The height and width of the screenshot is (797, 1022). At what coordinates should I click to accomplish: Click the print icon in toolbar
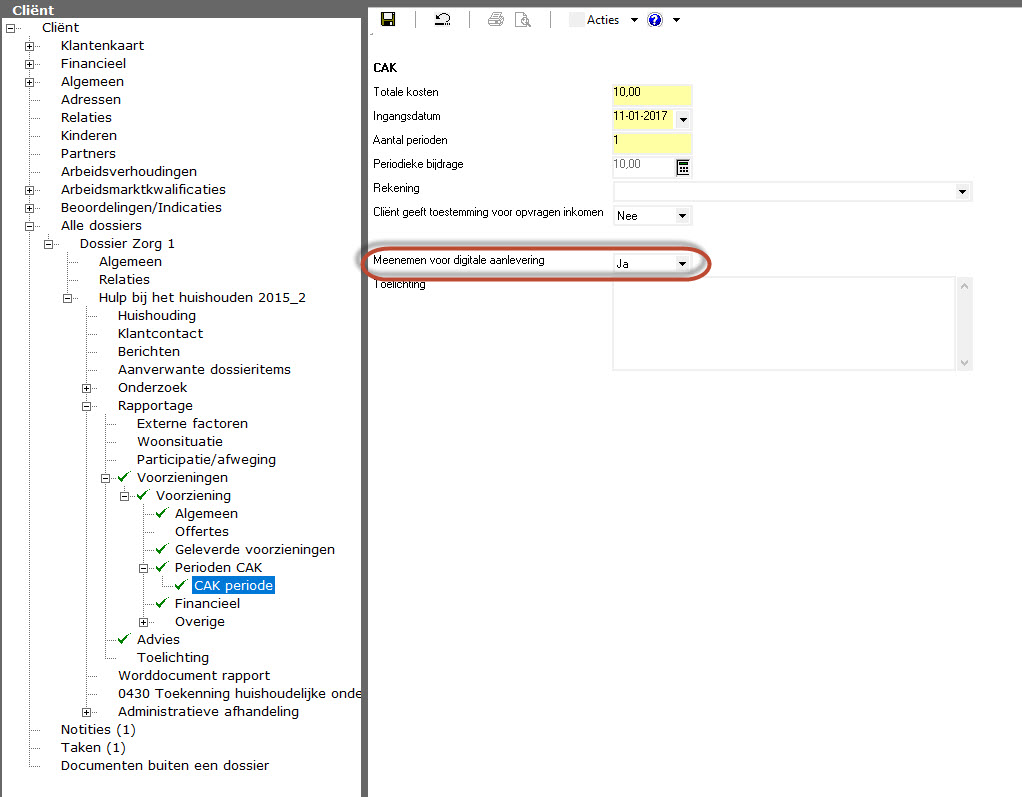click(x=496, y=20)
